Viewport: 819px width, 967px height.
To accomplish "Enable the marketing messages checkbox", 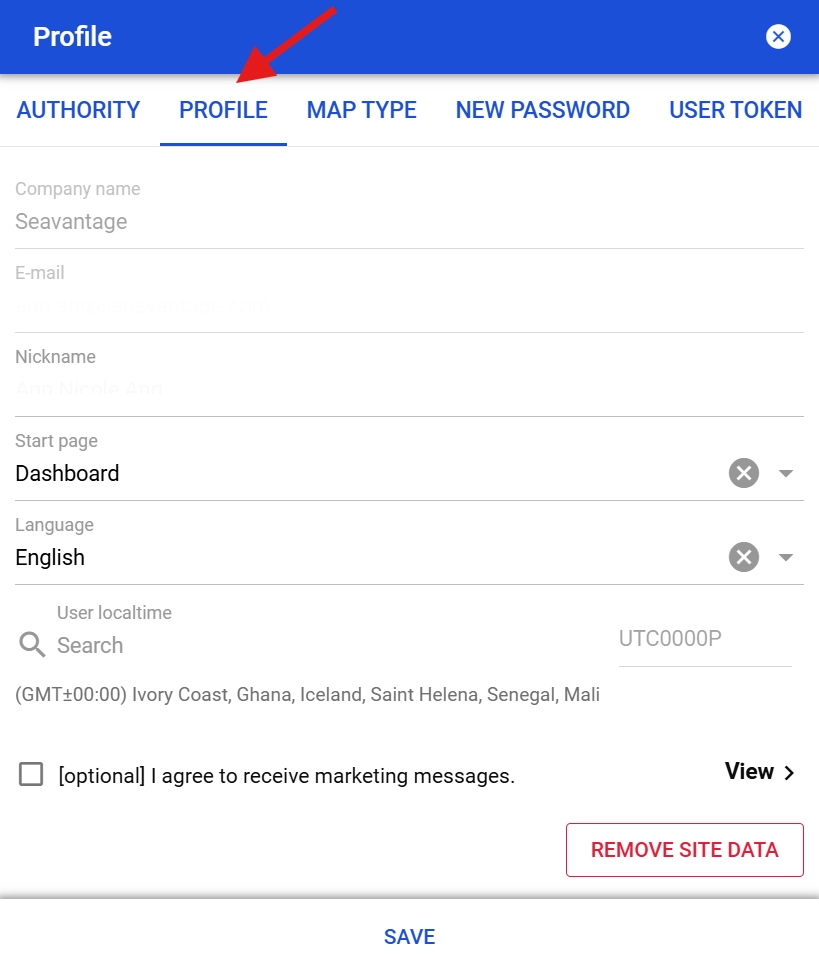I will pyautogui.click(x=31, y=774).
